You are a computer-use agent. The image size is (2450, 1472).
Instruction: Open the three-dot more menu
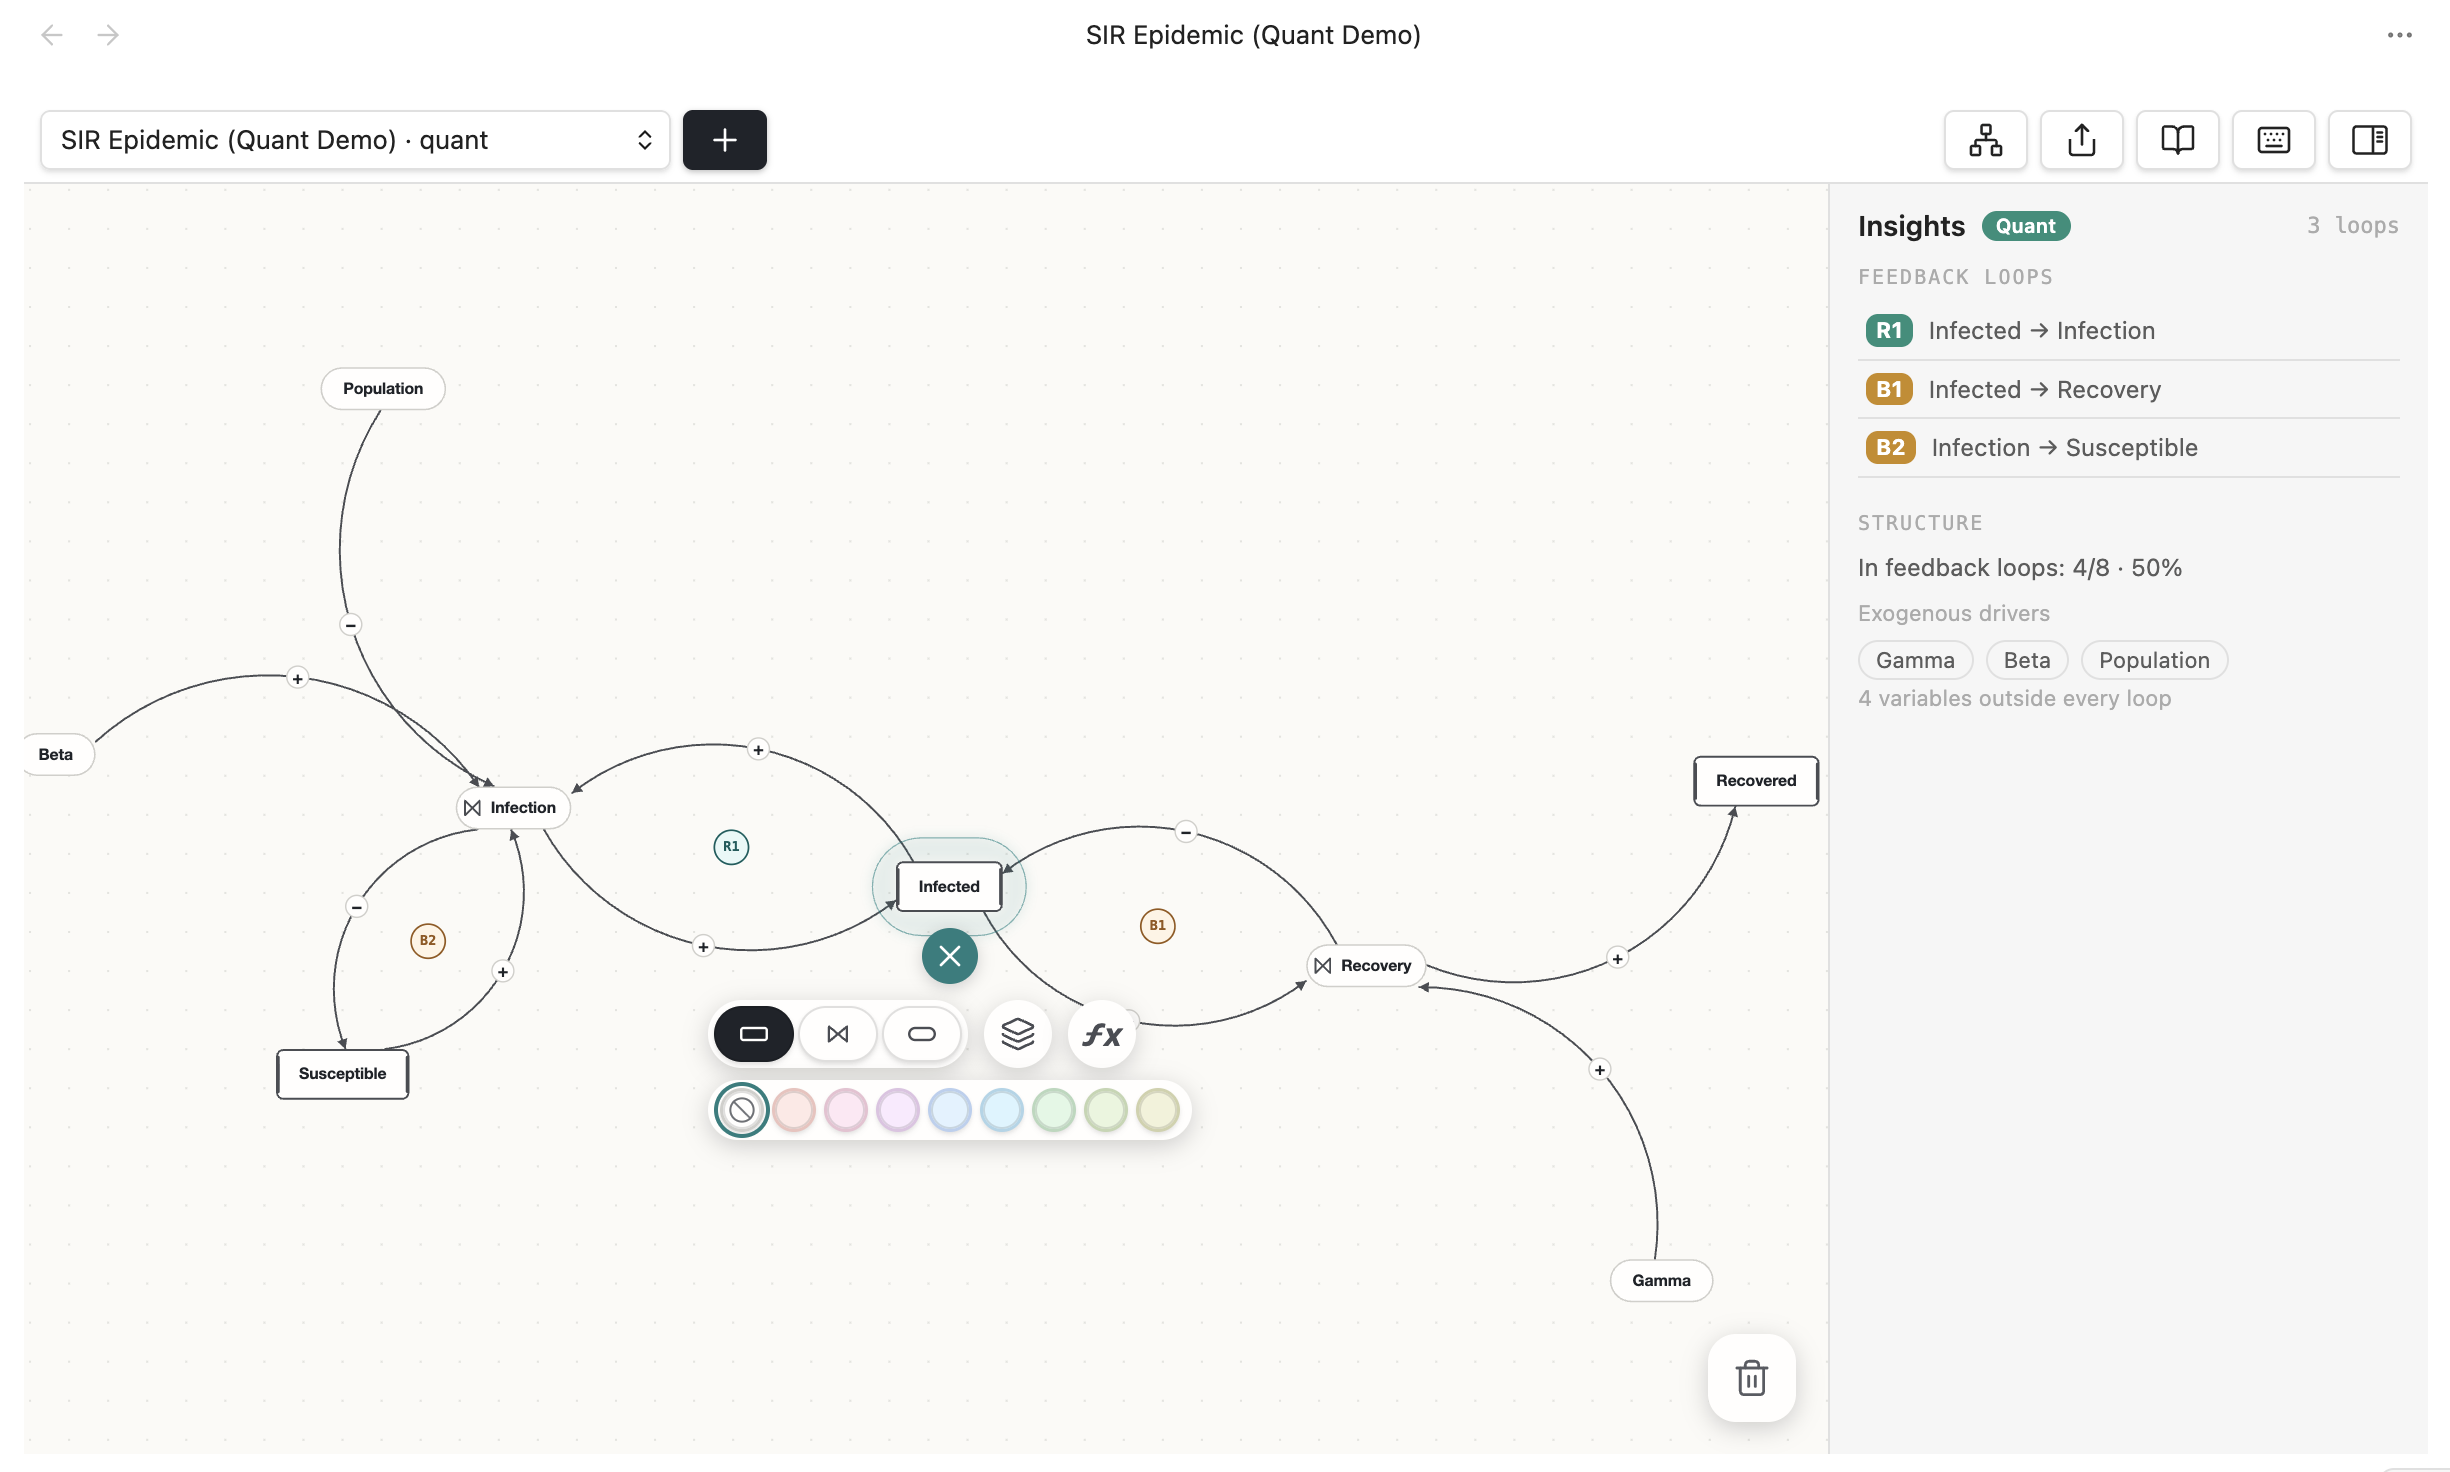click(2399, 35)
